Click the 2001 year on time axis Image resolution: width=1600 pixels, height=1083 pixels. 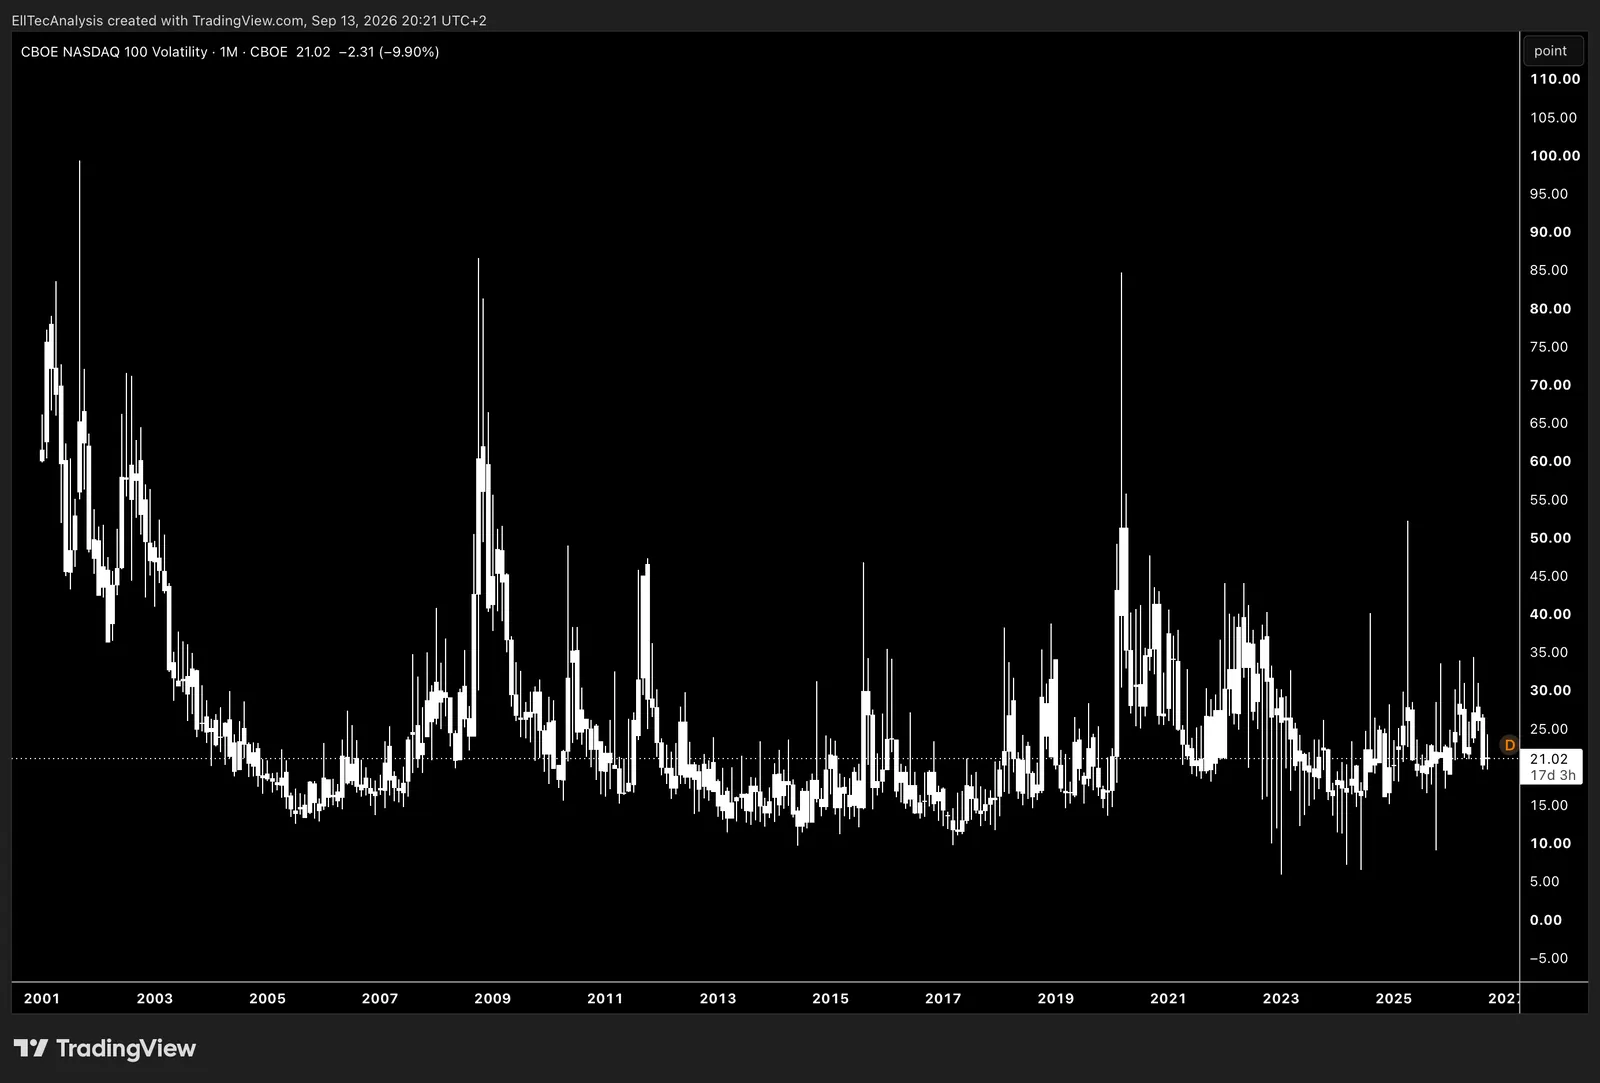click(42, 998)
